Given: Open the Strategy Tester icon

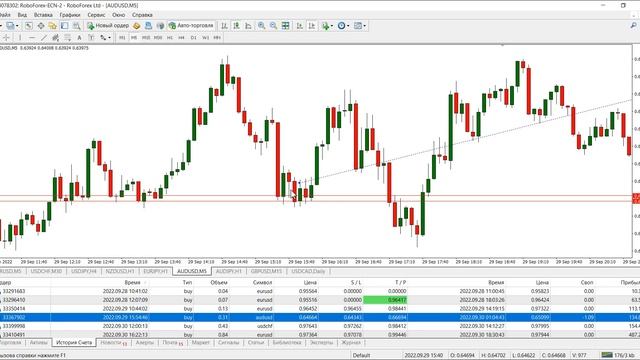Looking at the screenshot, I should pos(76,26).
